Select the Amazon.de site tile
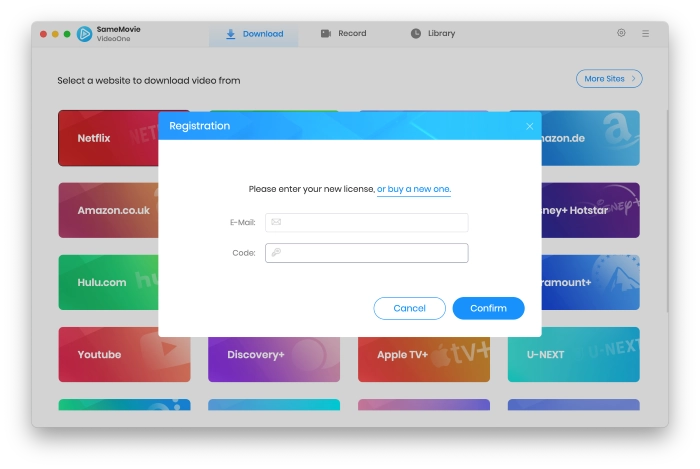The width and height of the screenshot is (700, 469). (591, 138)
